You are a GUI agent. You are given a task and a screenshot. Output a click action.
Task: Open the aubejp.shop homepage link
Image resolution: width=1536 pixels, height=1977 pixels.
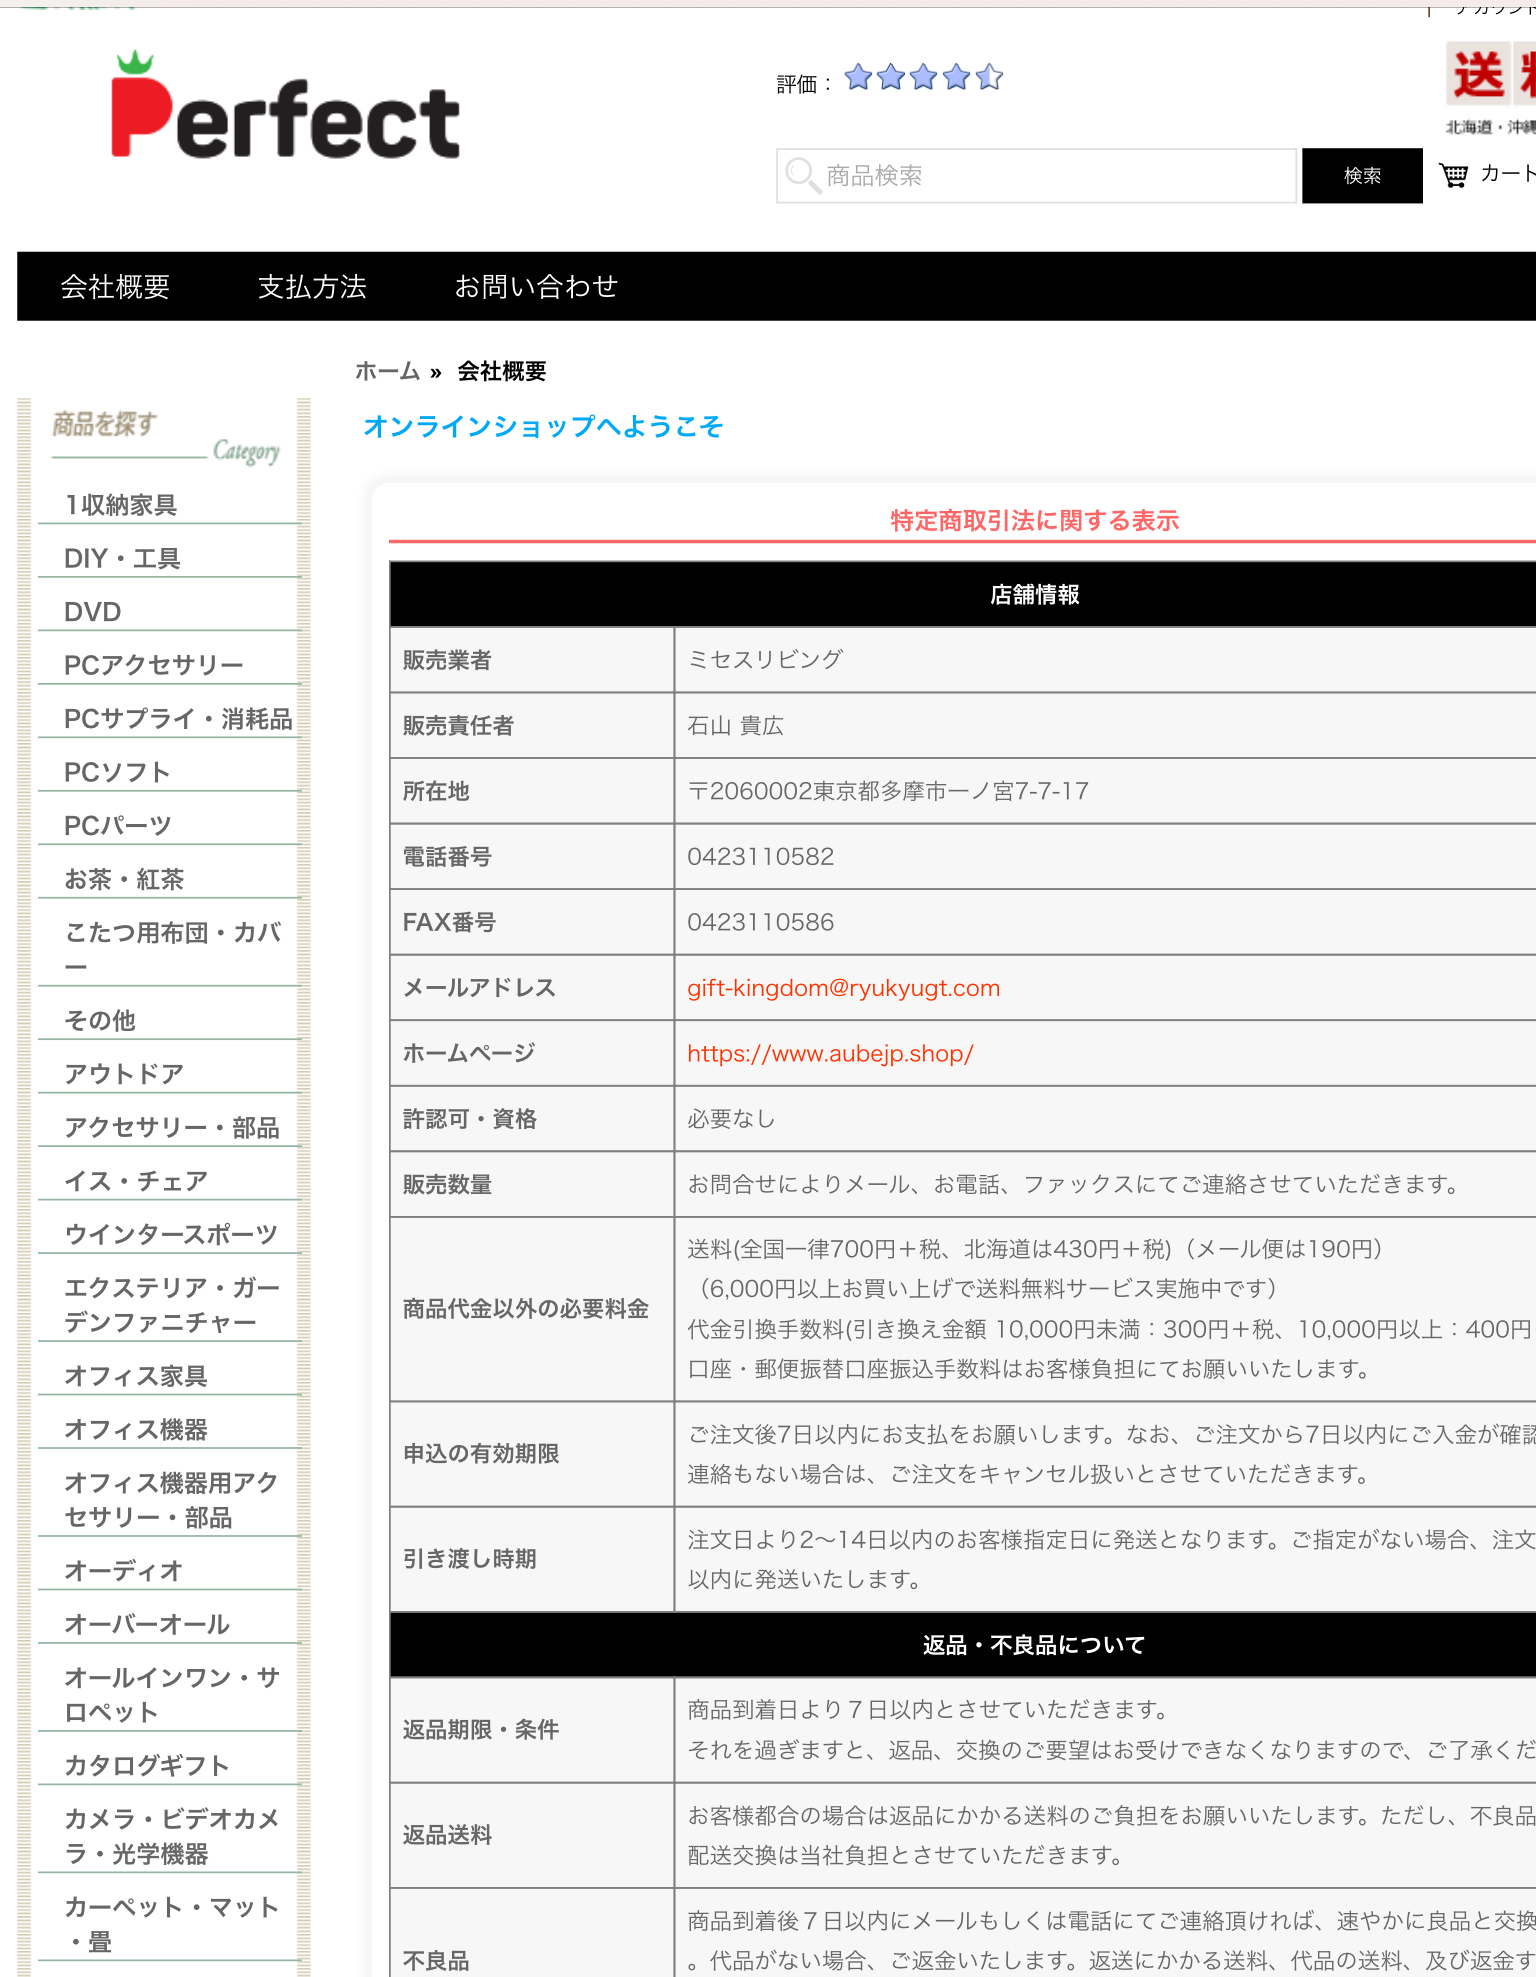pyautogui.click(x=830, y=1054)
